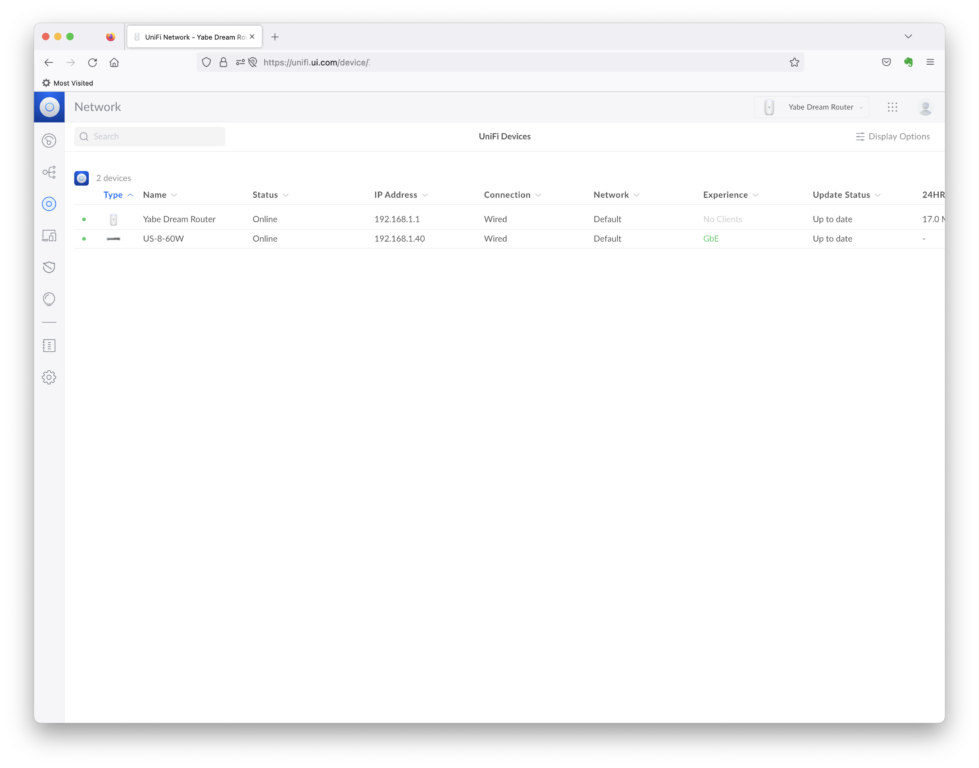Screen dimensions: 979x768
Task: Go forward with browser forward arrow
Action: point(71,62)
